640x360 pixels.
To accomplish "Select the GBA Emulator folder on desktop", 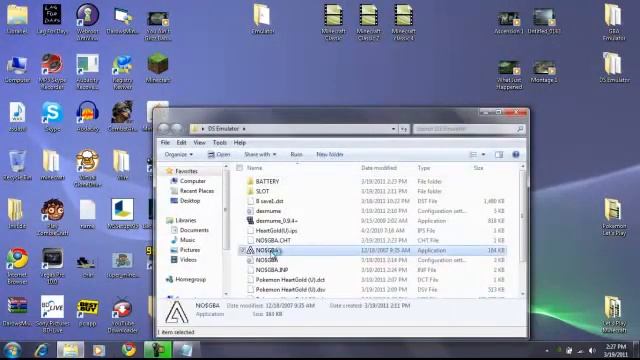I will 614,22.
